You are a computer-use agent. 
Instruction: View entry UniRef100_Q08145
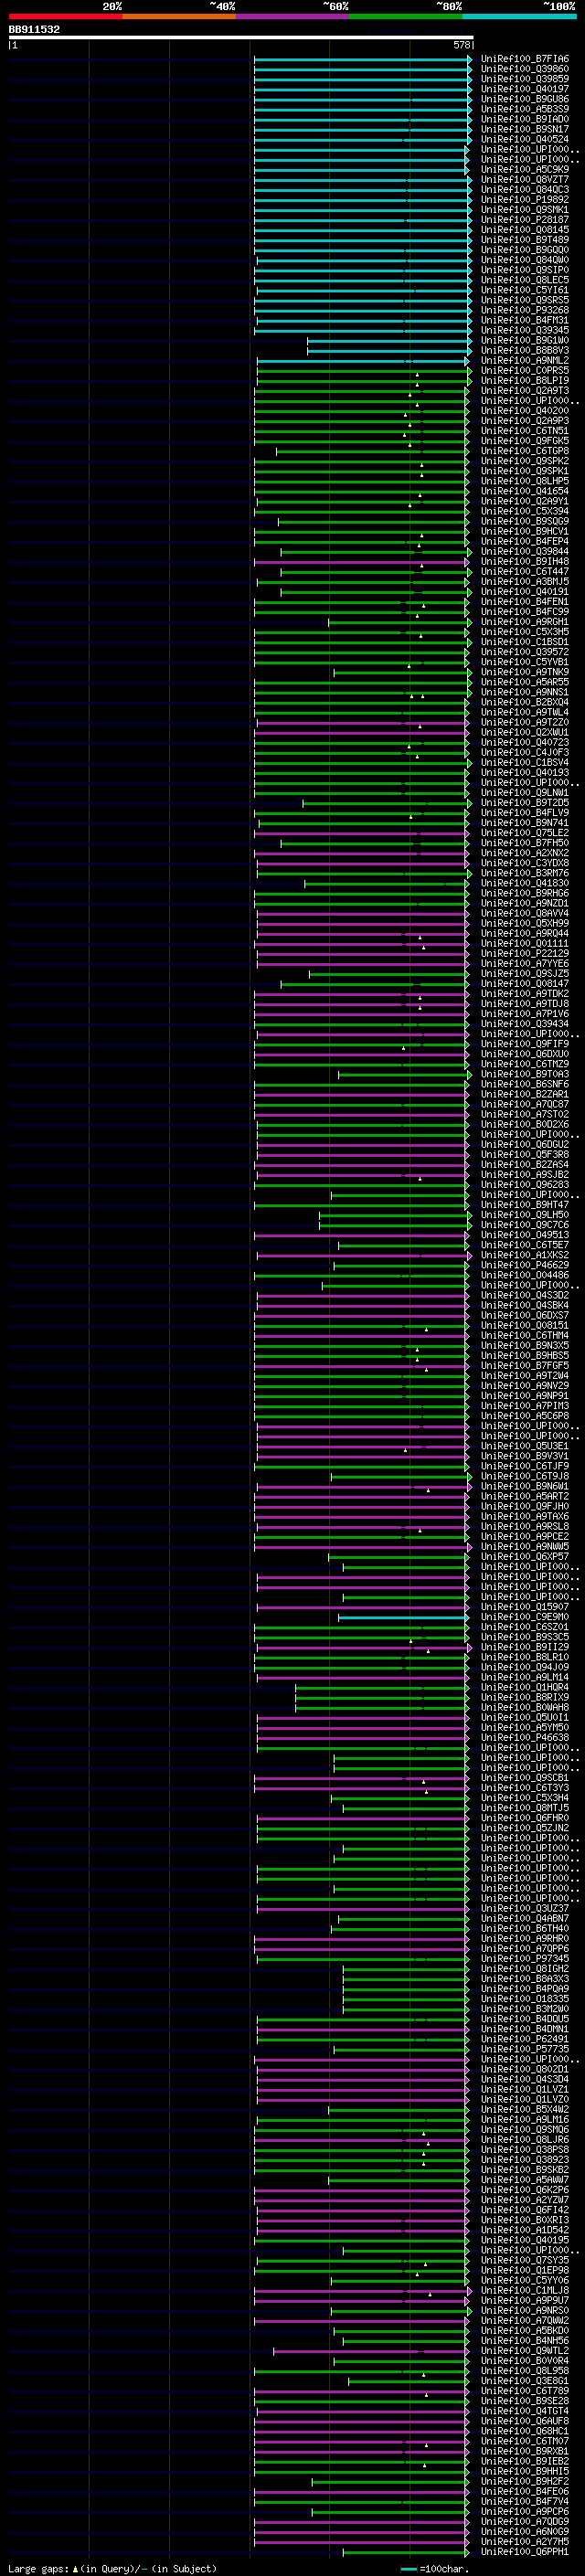click(525, 230)
